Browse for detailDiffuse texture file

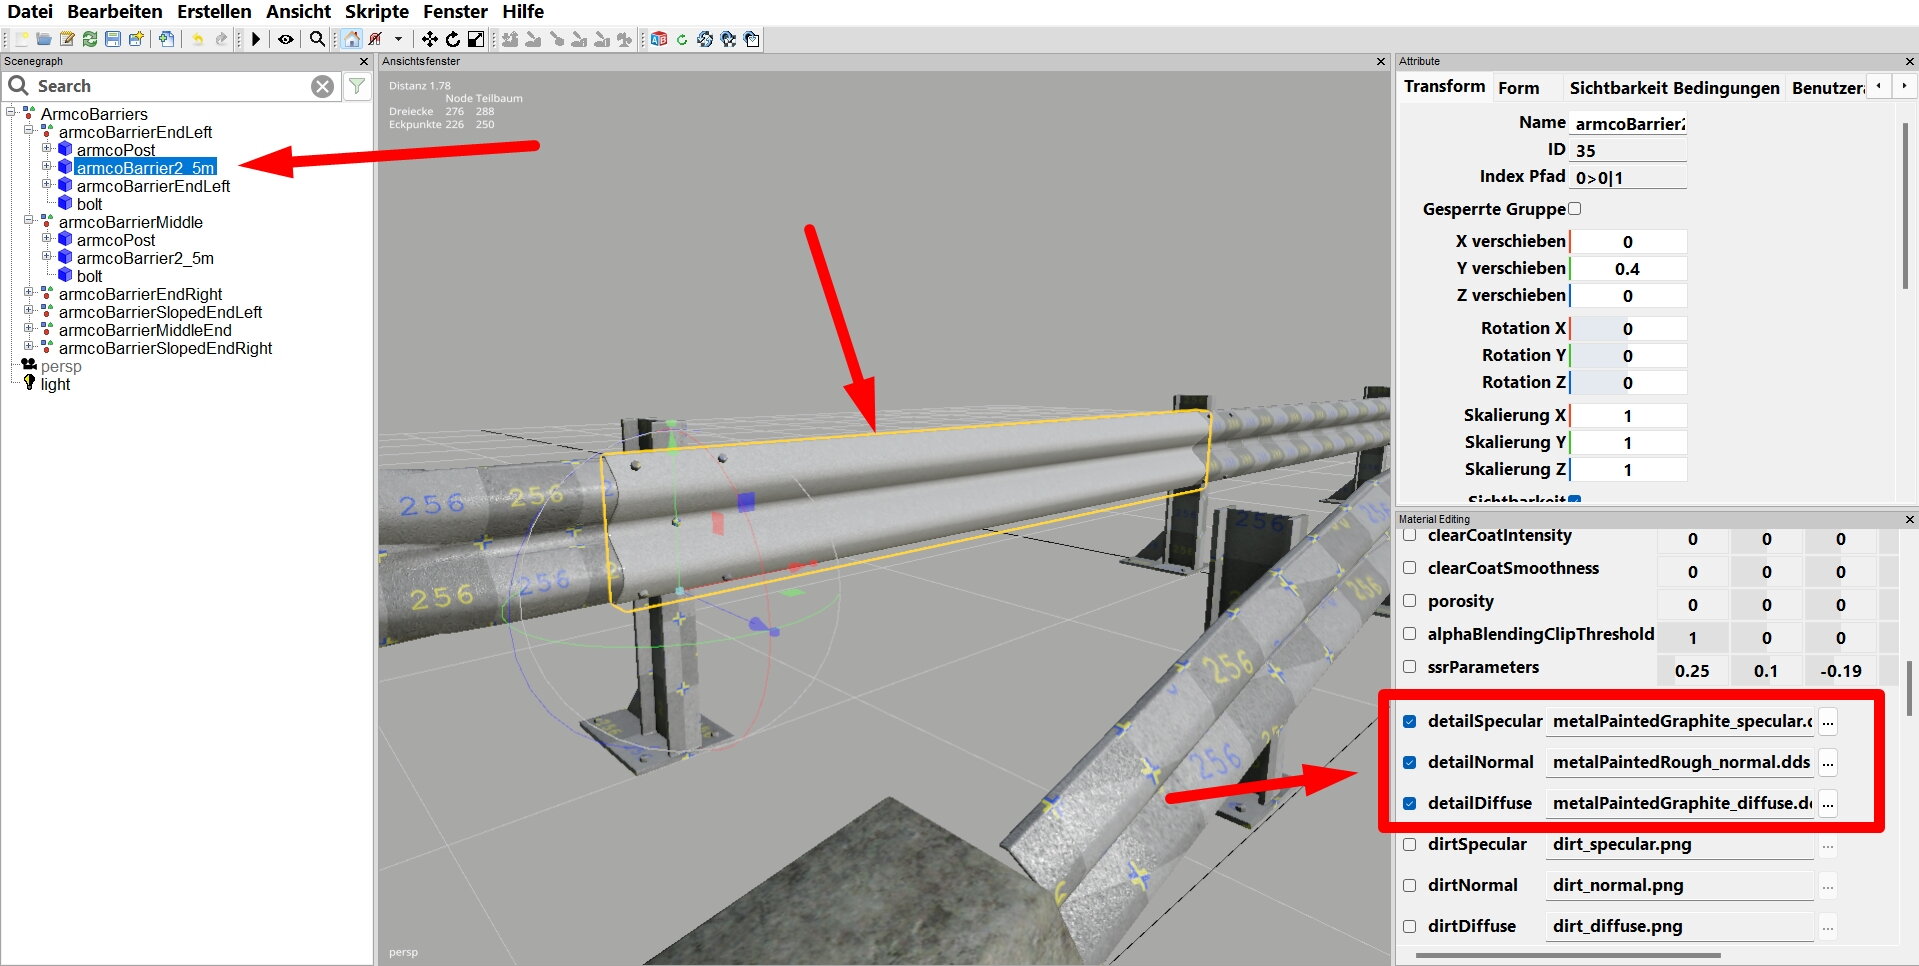tap(1827, 804)
